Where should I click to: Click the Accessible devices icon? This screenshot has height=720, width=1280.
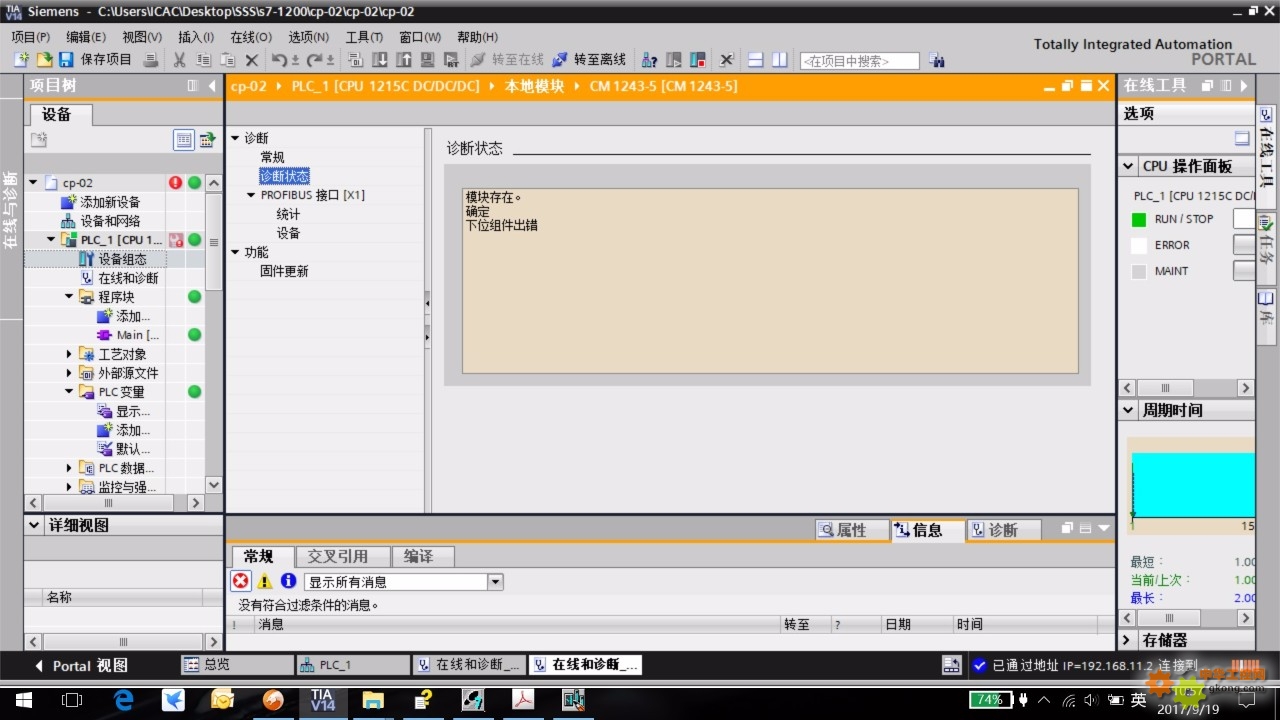point(650,60)
